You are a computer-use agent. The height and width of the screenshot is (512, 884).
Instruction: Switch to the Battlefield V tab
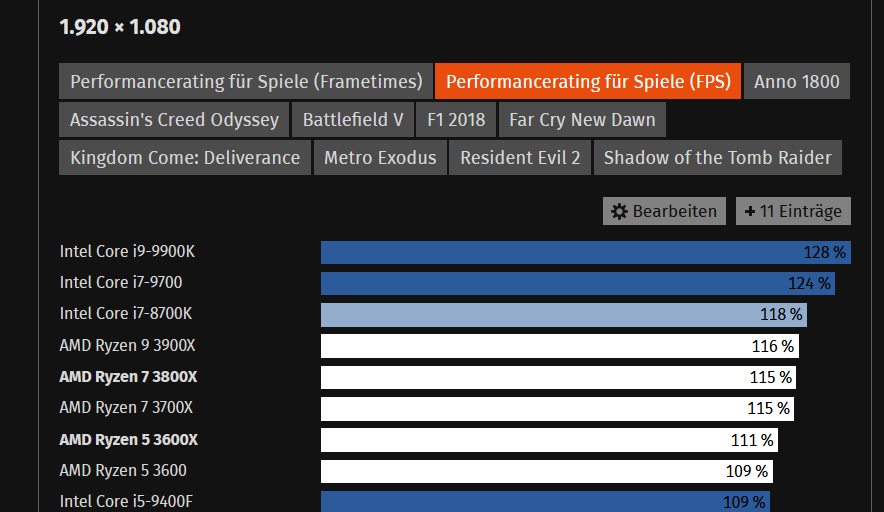coord(353,120)
